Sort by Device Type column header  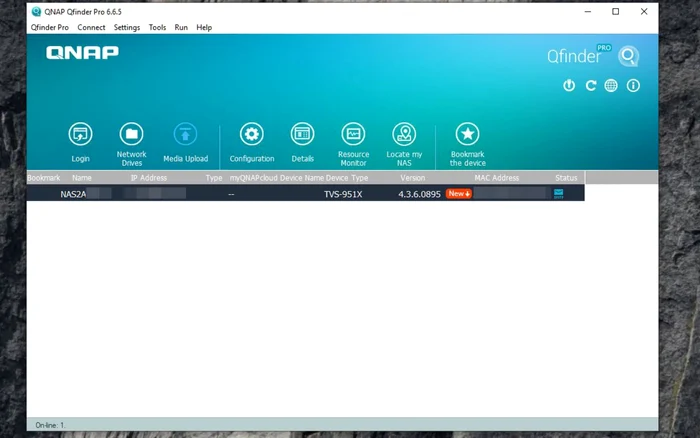tap(347, 178)
